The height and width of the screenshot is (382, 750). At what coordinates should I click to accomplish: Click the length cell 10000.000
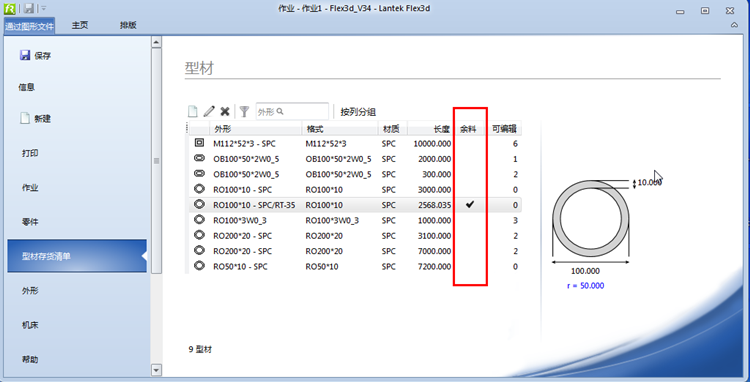click(432, 143)
